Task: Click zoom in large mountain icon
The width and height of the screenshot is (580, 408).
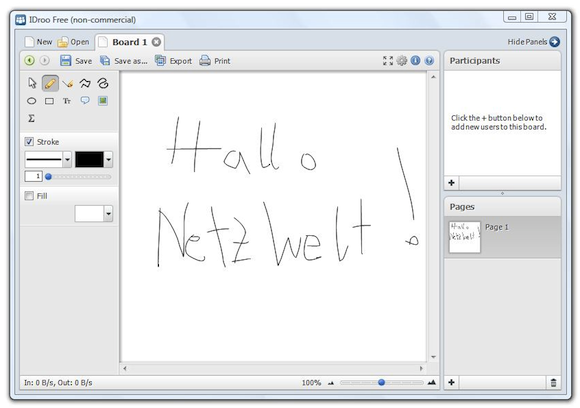Action: pyautogui.click(x=431, y=382)
